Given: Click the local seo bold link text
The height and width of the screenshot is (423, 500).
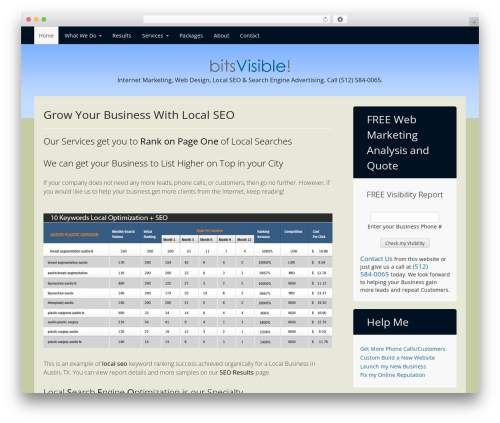Looking at the screenshot, I should 114,363.
